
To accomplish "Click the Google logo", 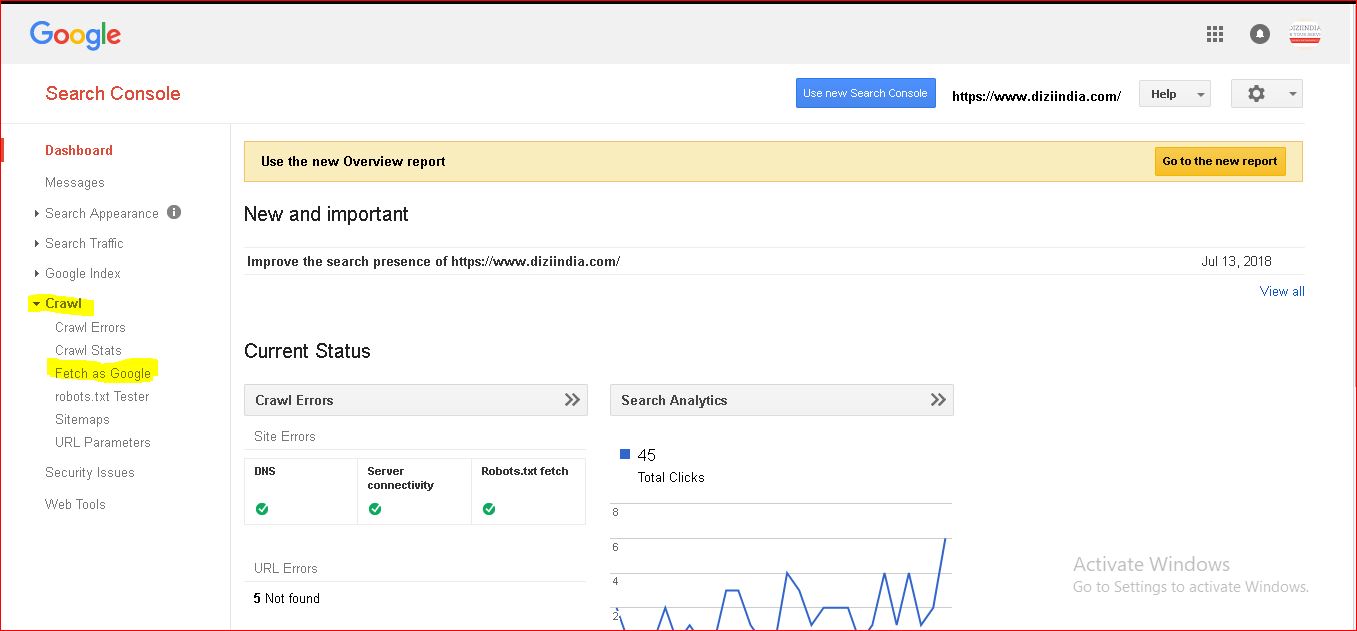I will pyautogui.click(x=75, y=35).
